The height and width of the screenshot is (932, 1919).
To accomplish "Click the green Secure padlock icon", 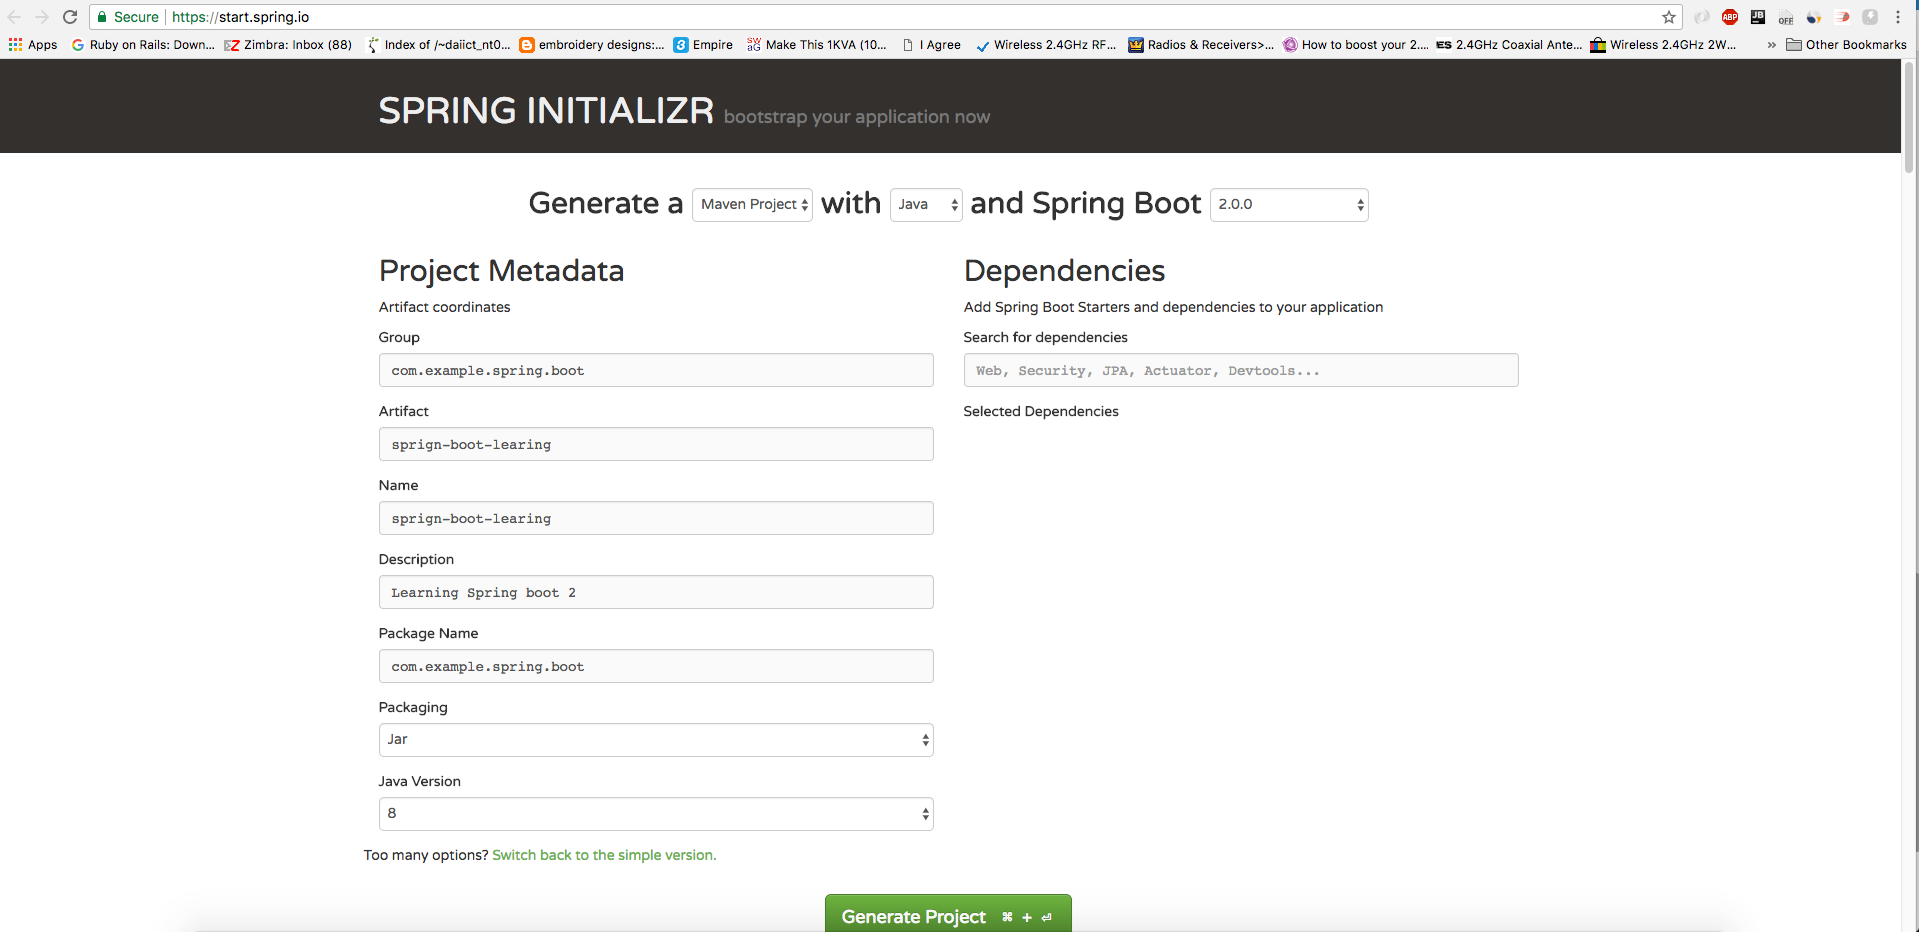I will point(102,17).
